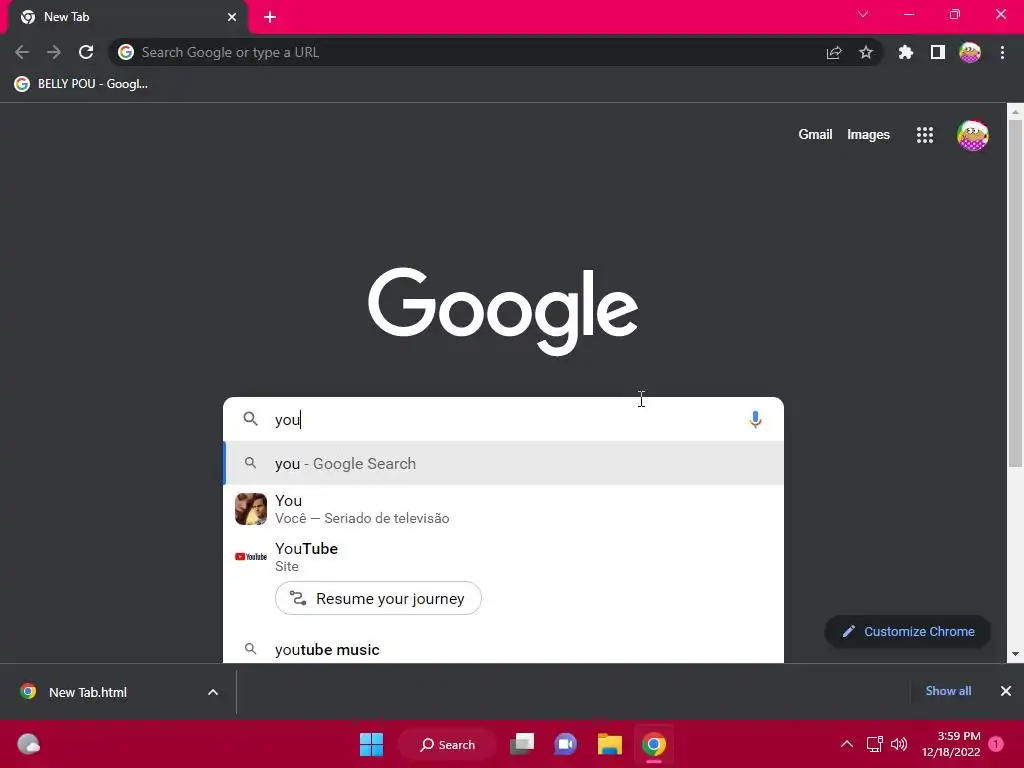Click the Google logo
This screenshot has height=768, width=1024.
point(503,310)
